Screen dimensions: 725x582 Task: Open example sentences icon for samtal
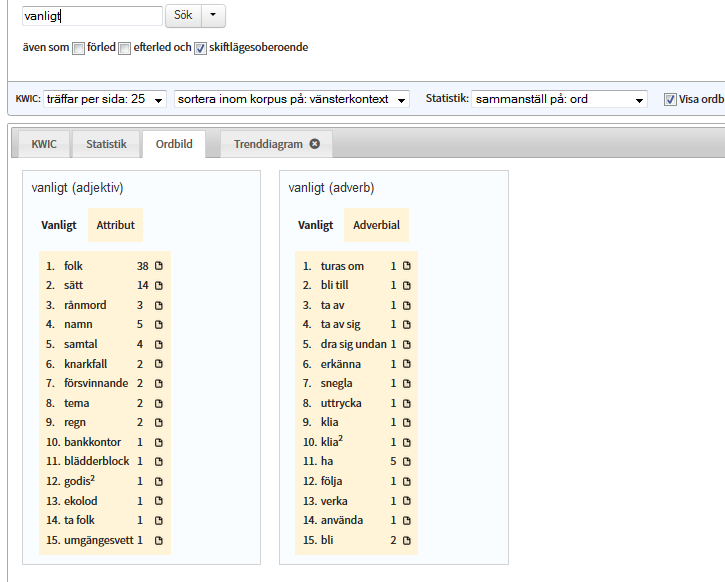[x=159, y=344]
